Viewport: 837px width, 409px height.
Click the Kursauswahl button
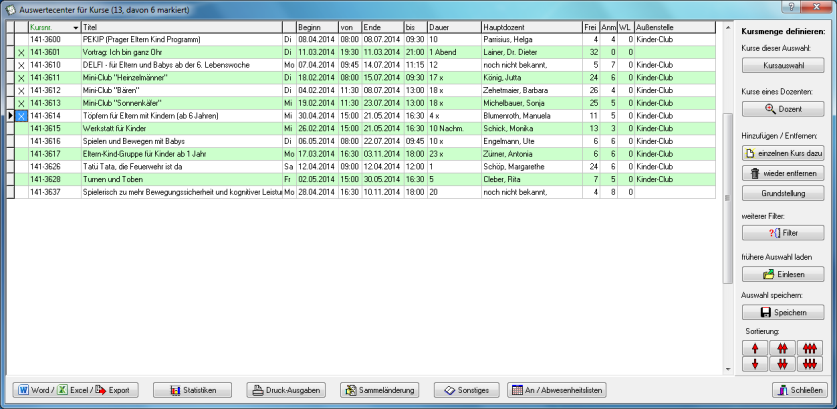pos(783,66)
